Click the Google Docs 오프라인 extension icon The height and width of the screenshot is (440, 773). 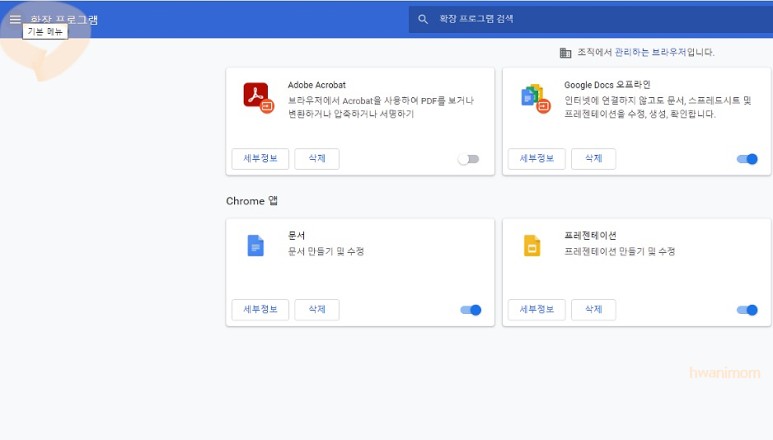(x=535, y=98)
